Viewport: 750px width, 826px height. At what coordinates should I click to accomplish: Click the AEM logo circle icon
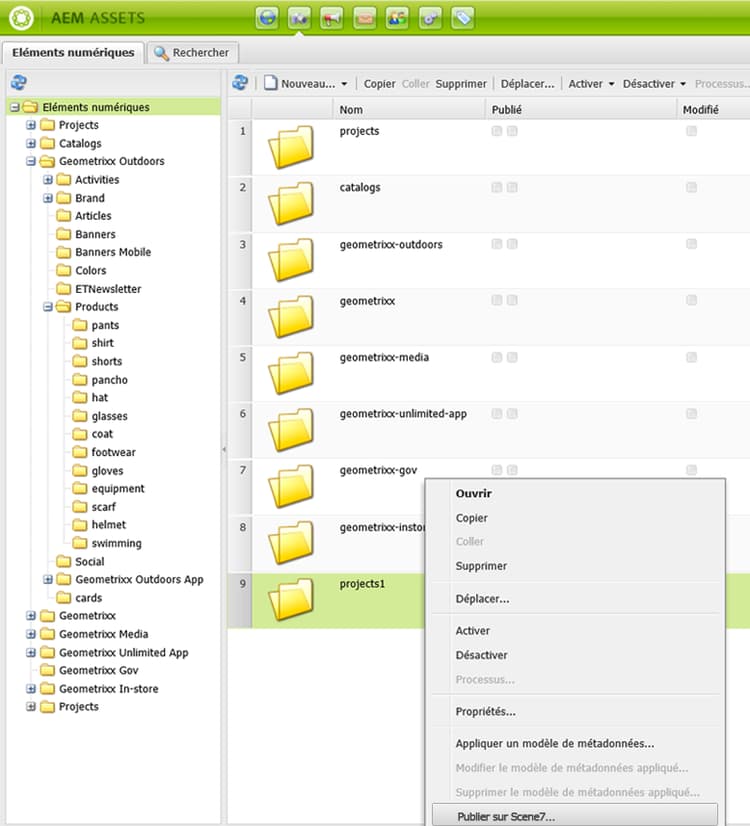tap(21, 18)
